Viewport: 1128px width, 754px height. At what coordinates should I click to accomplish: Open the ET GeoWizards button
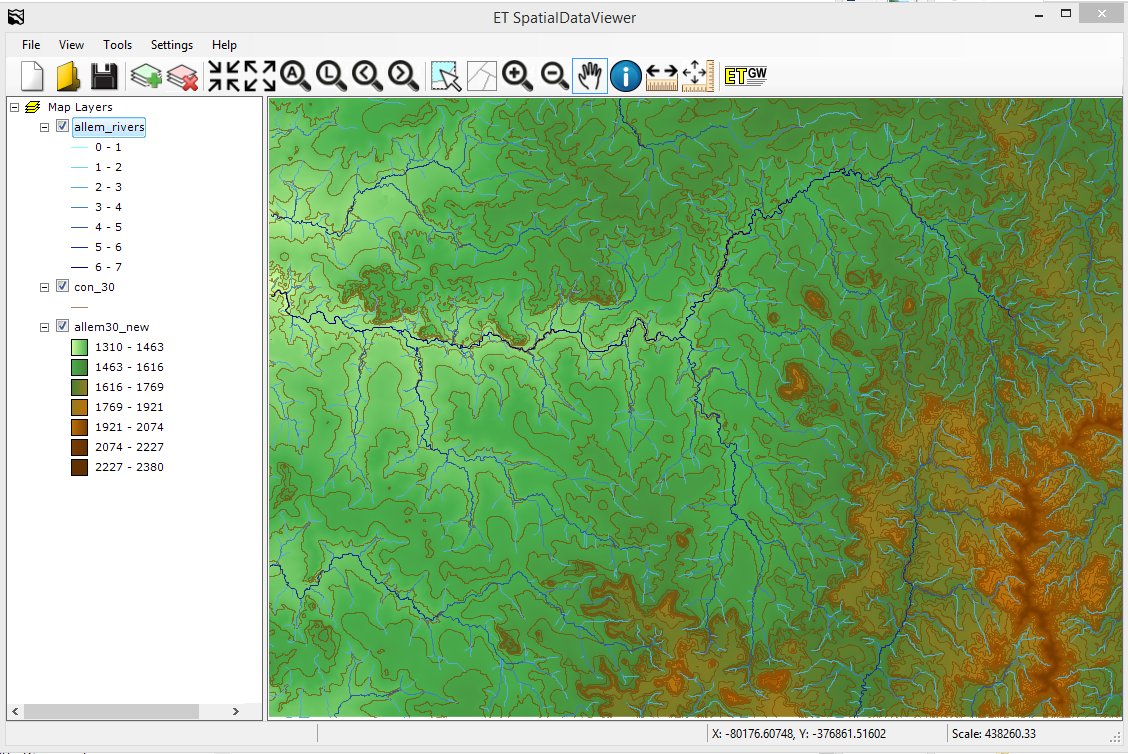click(745, 75)
